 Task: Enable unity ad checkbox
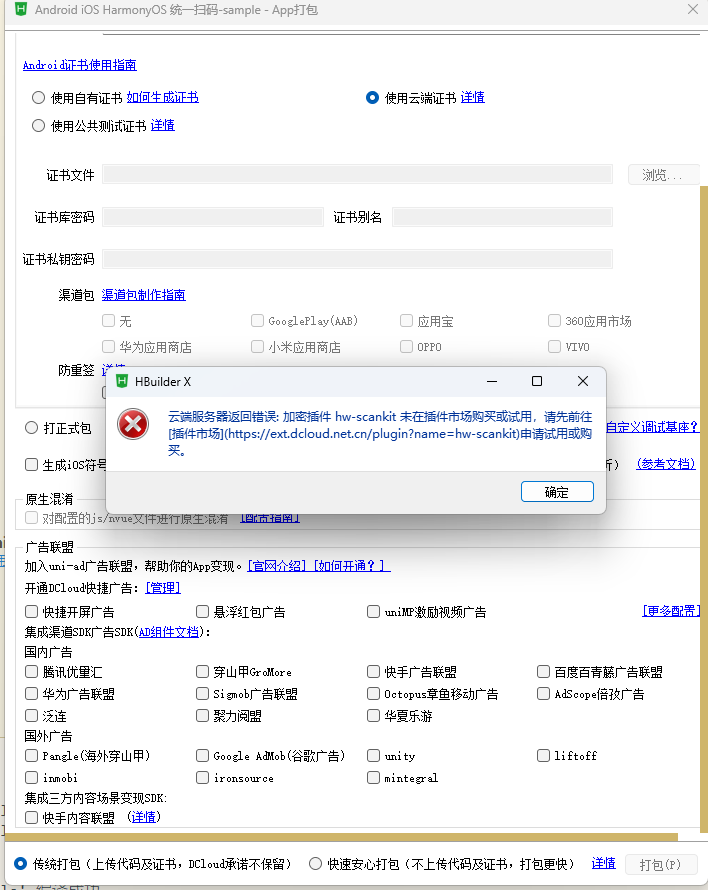coord(373,755)
